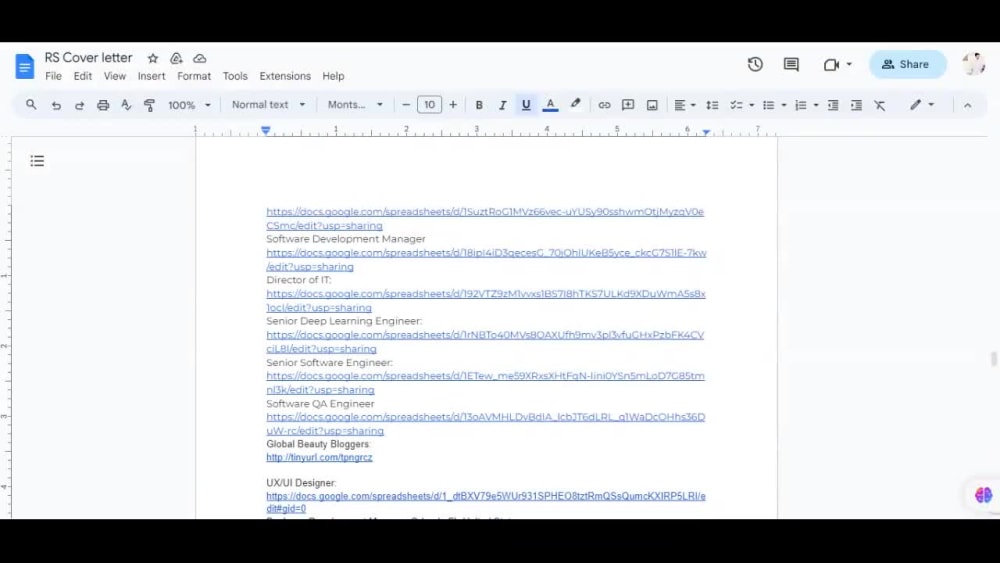
Task: Decrease the font size
Action: click(x=406, y=105)
